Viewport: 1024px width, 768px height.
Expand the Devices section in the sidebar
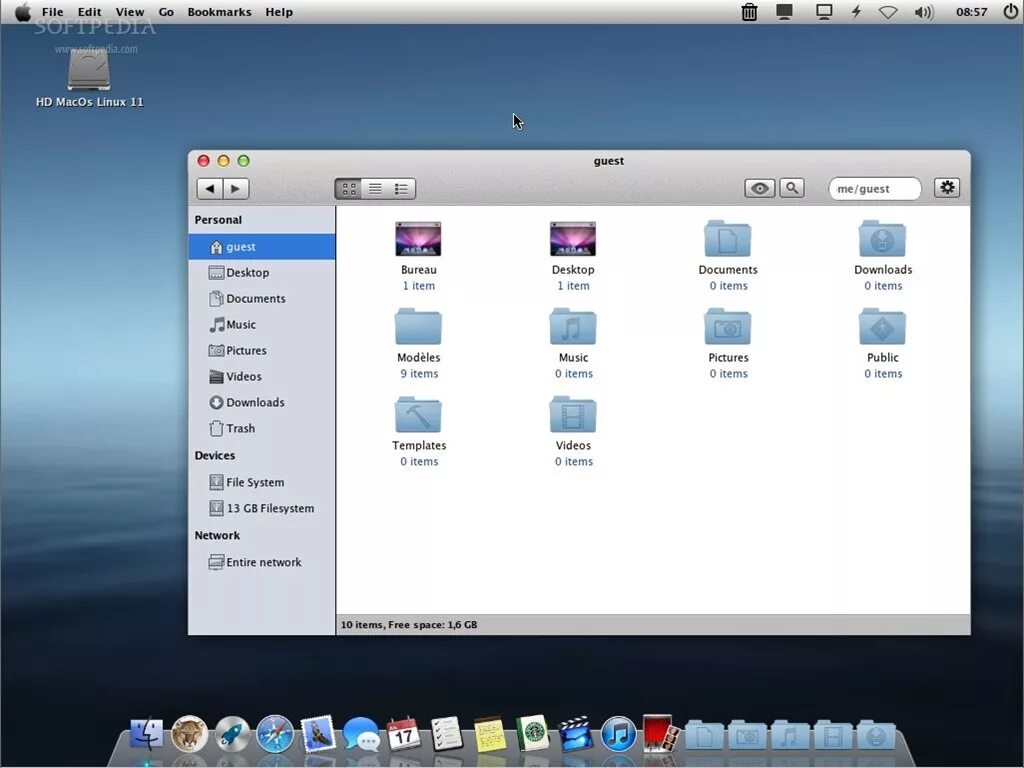click(214, 455)
